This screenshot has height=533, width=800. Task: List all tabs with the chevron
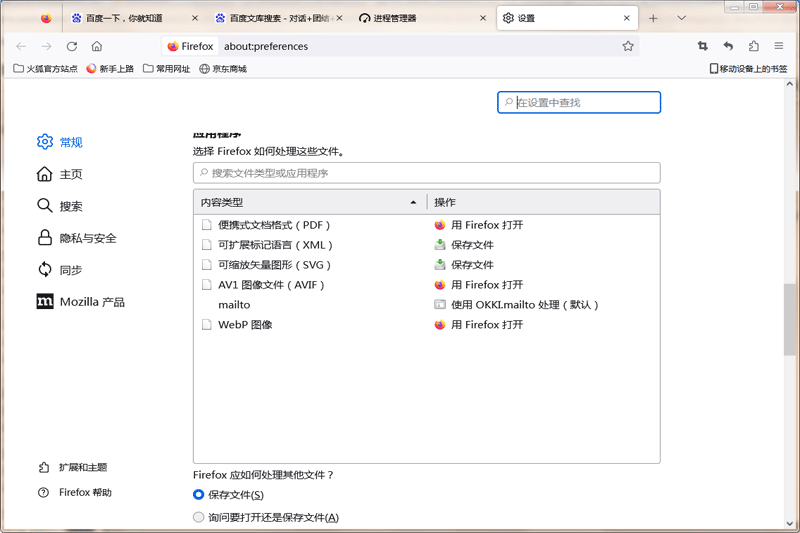pos(681,18)
